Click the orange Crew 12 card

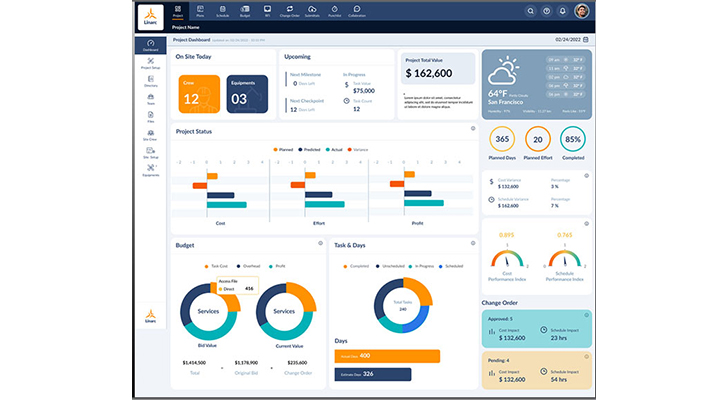(199, 94)
